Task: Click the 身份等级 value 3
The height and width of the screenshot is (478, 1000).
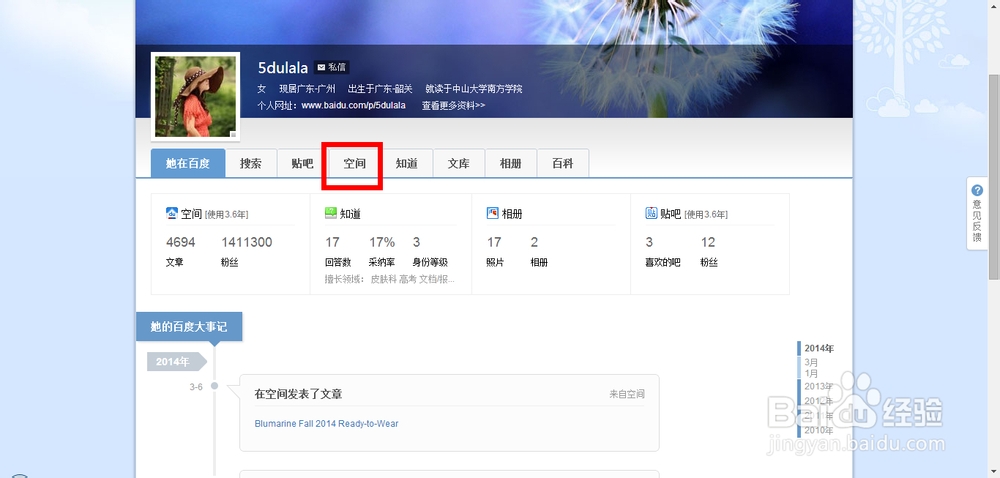Action: click(416, 242)
